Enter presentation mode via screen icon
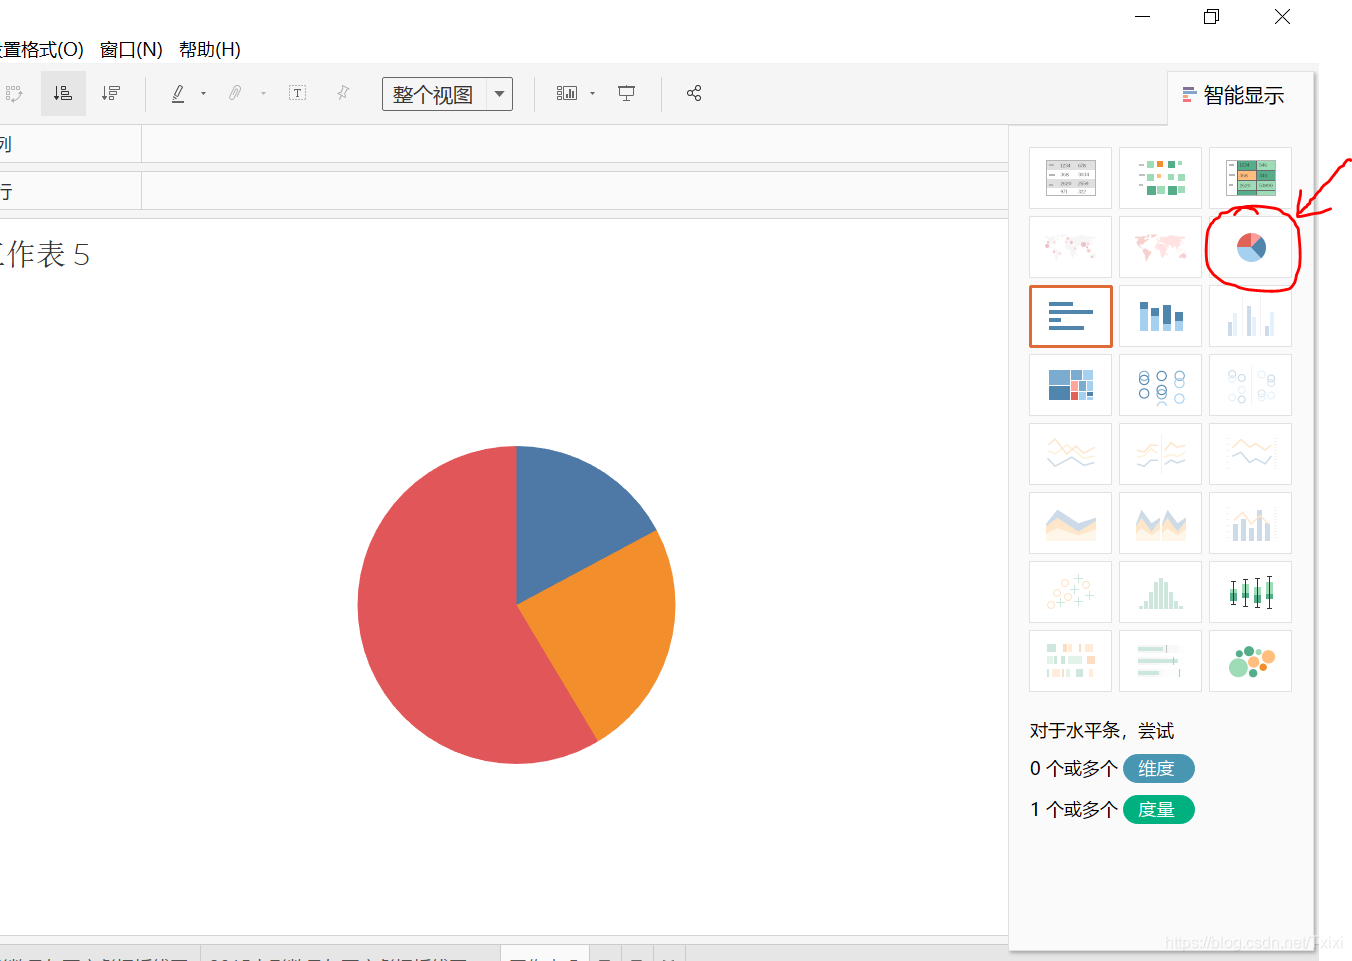 (627, 93)
